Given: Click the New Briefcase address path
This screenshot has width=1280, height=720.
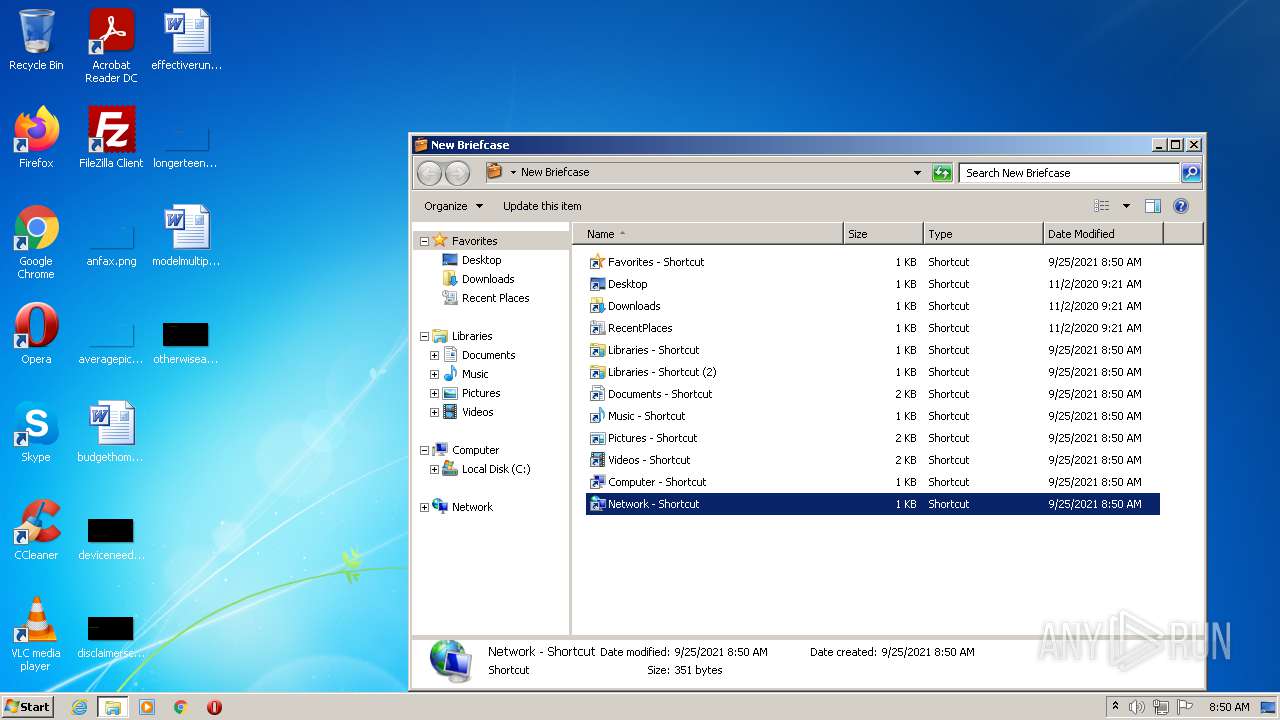Looking at the screenshot, I should (x=555, y=172).
